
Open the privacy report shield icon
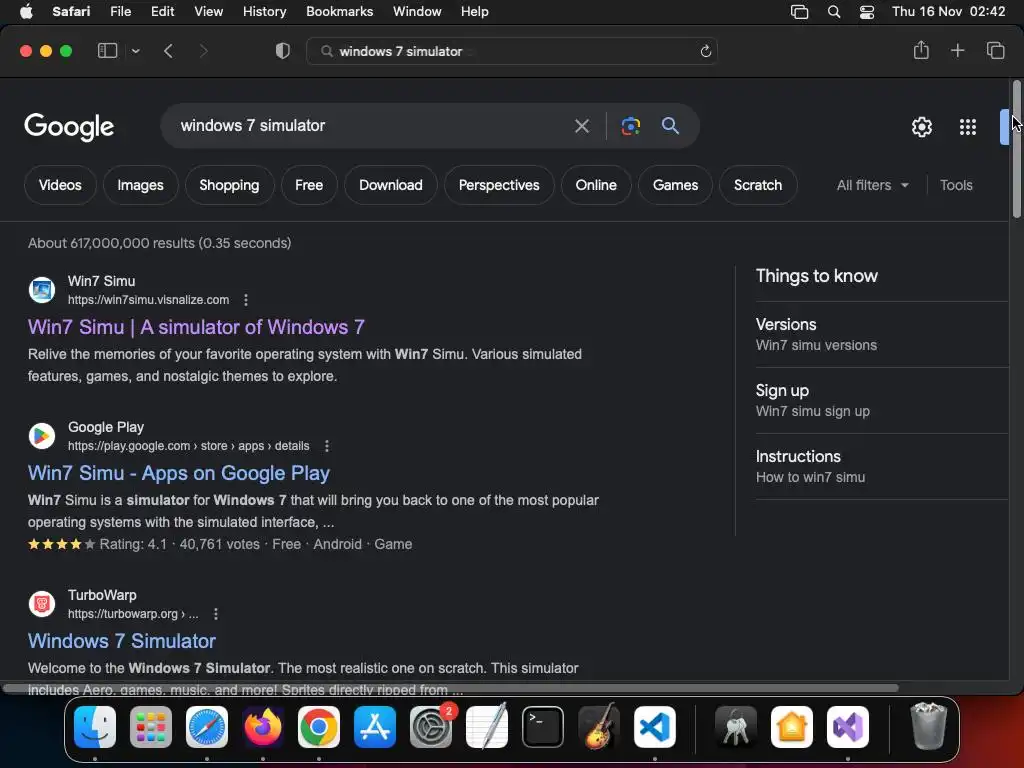pyautogui.click(x=283, y=51)
